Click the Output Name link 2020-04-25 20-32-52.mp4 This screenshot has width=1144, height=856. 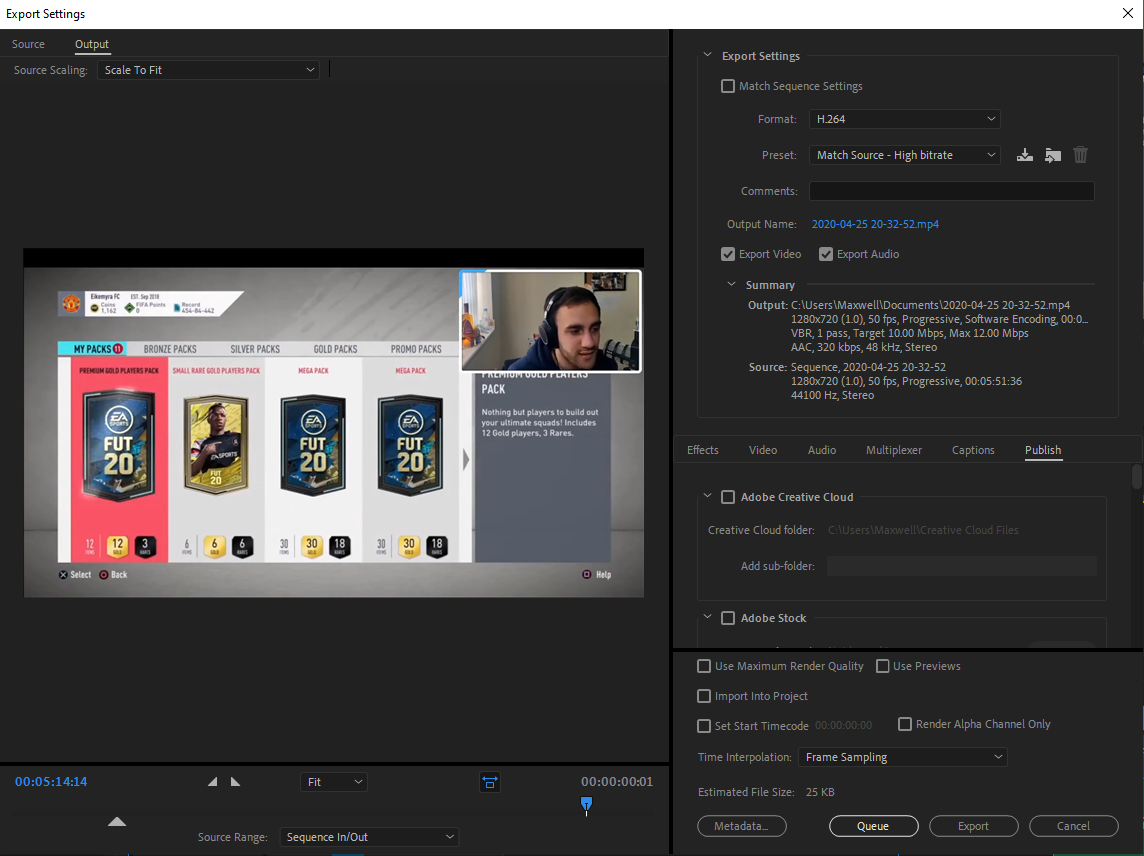pos(875,223)
